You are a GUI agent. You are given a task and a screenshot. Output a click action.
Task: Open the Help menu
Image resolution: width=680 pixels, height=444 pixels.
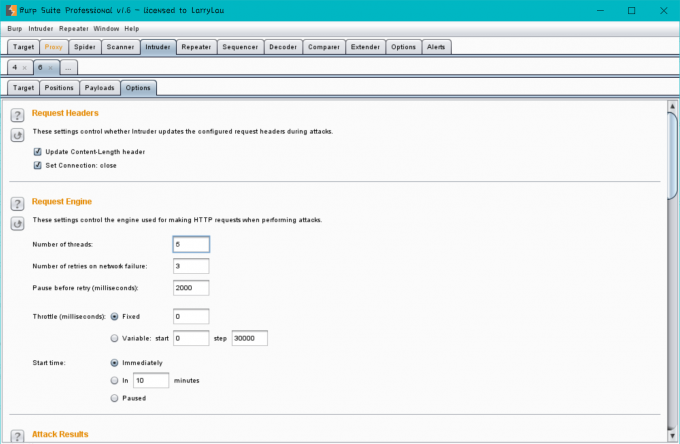click(x=132, y=29)
